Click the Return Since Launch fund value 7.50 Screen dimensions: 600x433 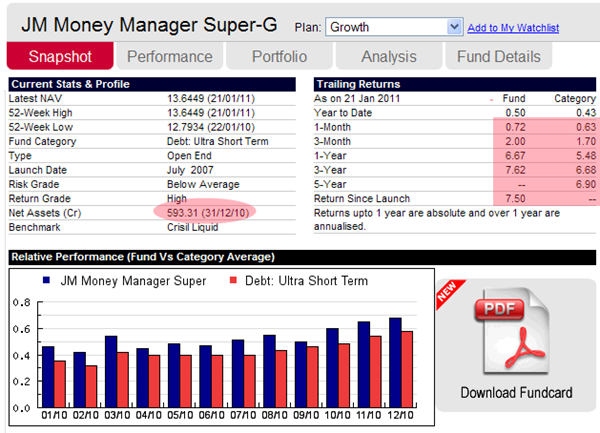pos(515,199)
